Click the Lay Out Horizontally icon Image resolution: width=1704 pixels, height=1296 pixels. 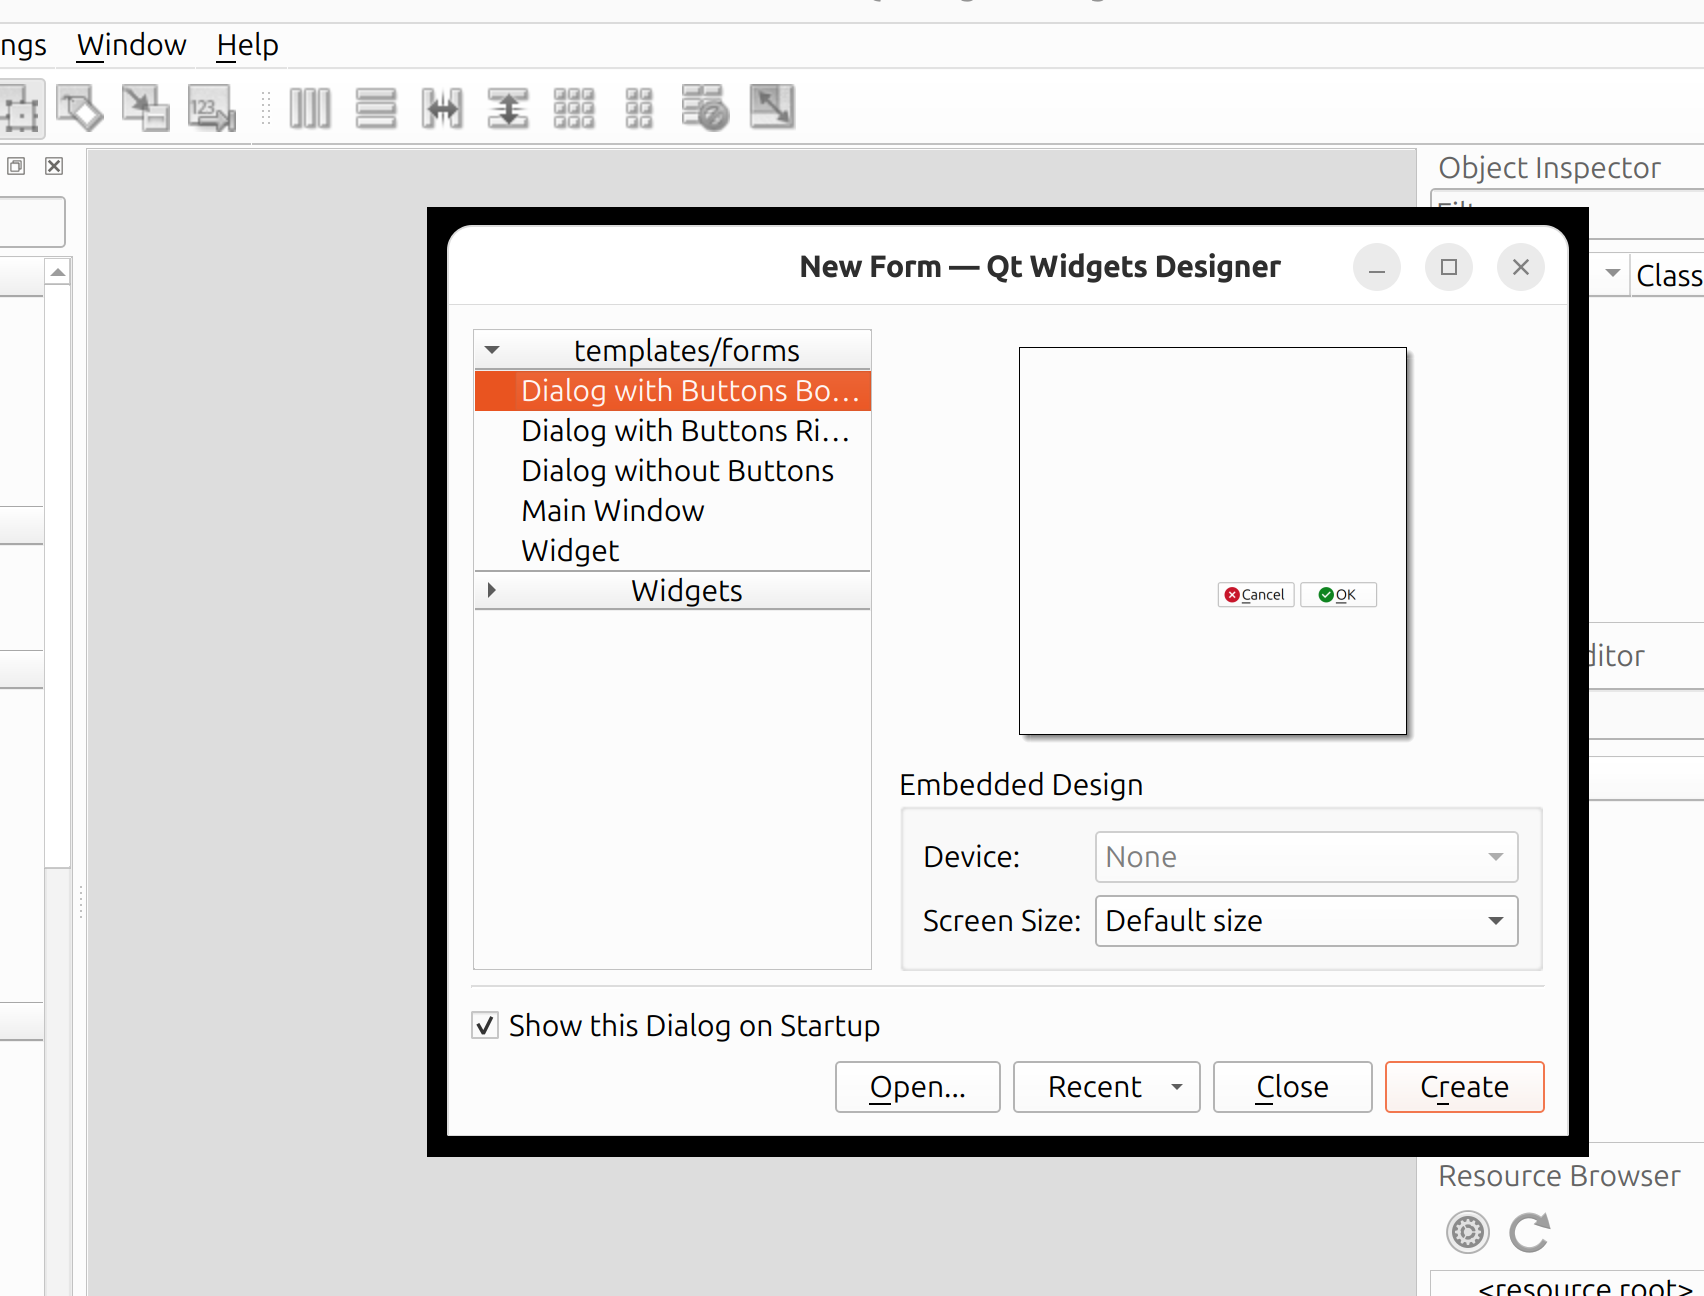310,108
